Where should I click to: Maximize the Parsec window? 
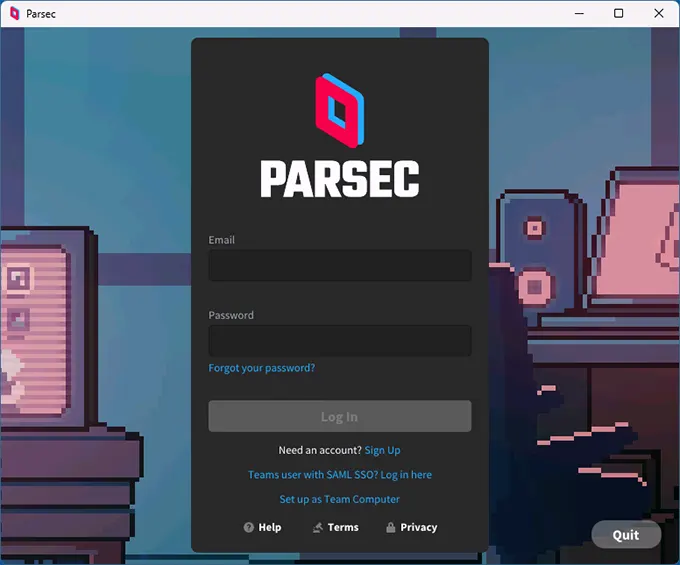point(619,13)
